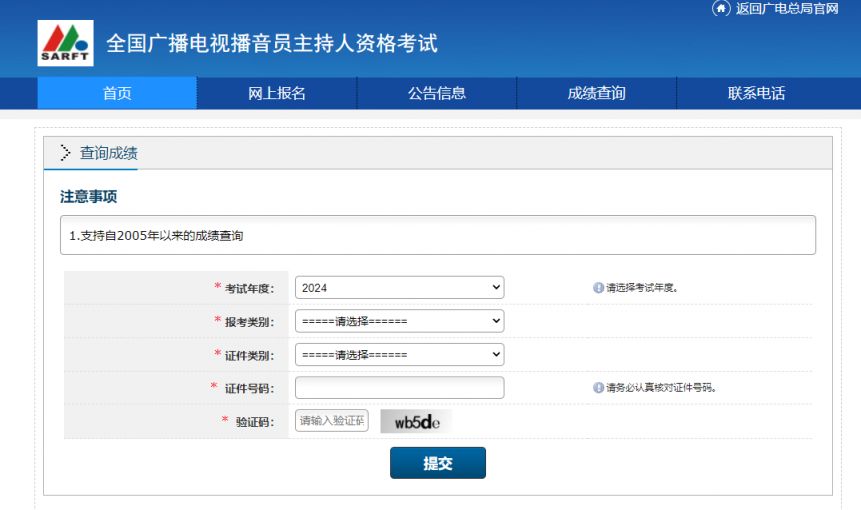Open the 联系电话 menu item
The width and height of the screenshot is (861, 510).
click(x=756, y=93)
